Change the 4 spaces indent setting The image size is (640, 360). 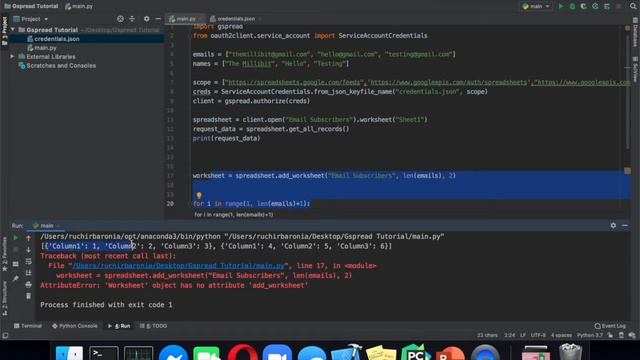click(561, 336)
